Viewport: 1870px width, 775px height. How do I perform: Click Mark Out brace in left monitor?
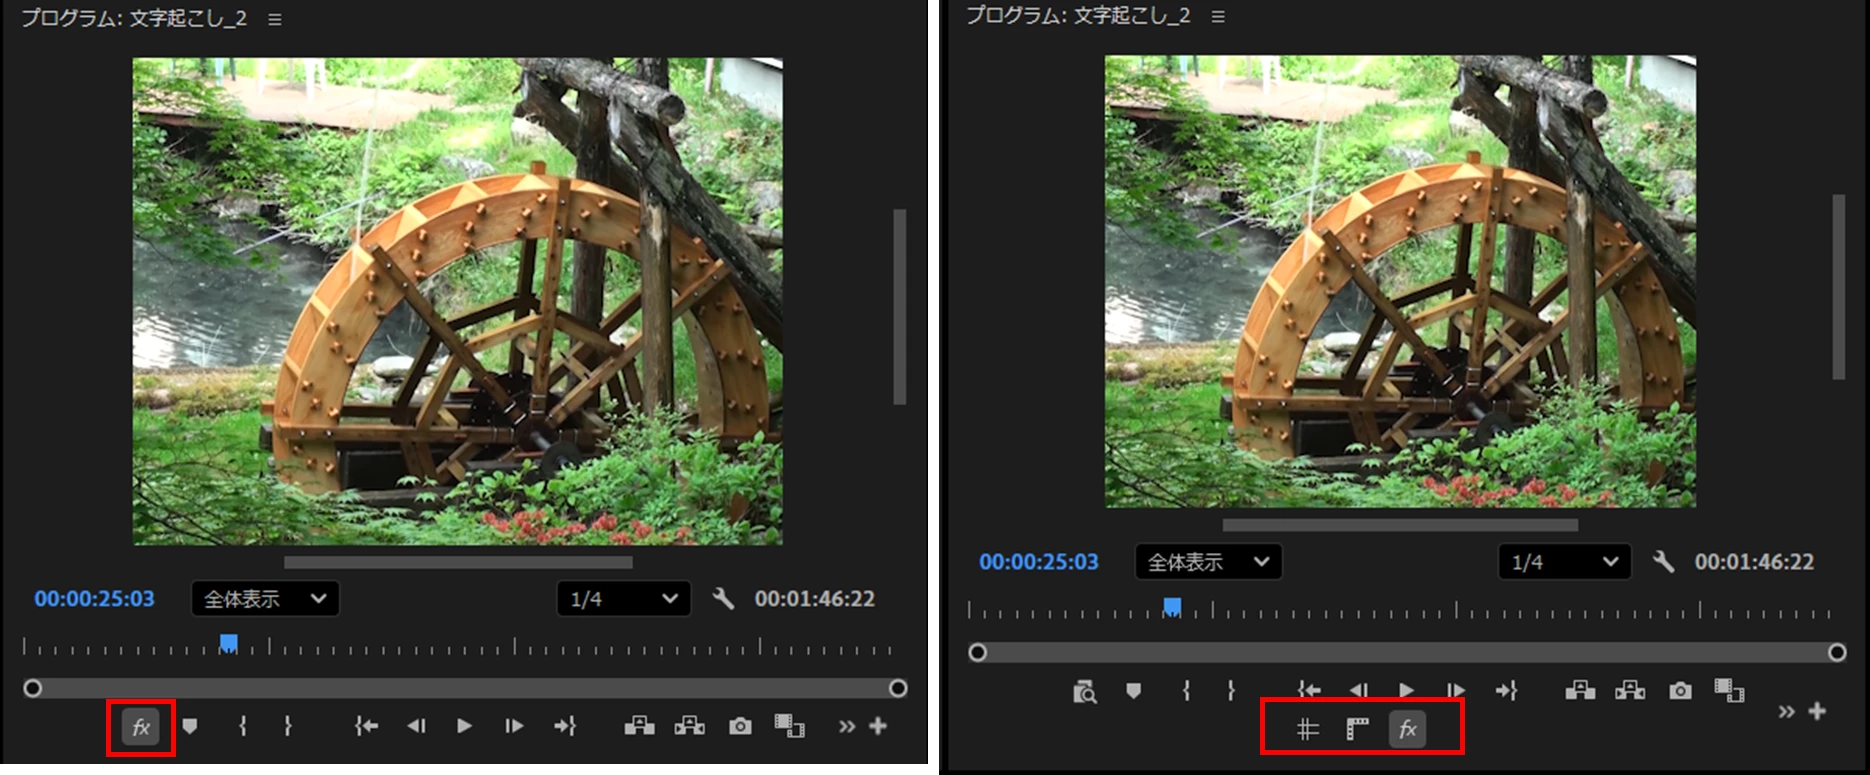point(287,726)
